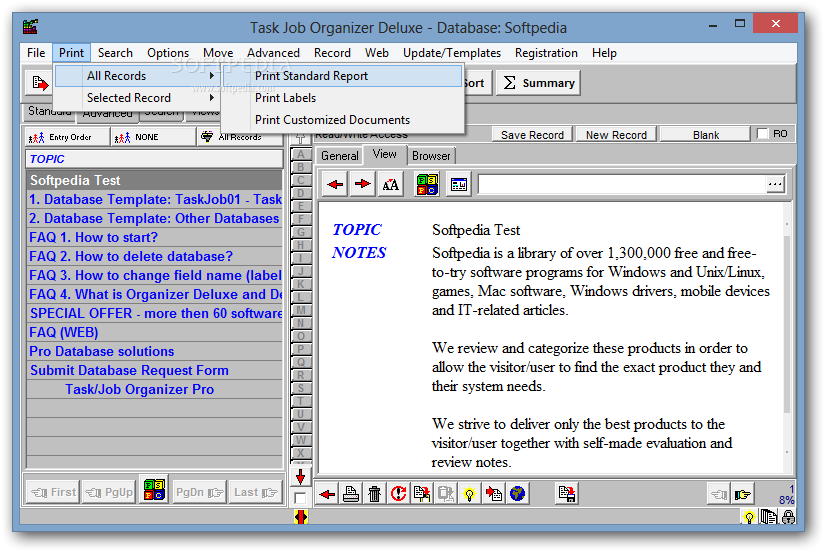The width and height of the screenshot is (825, 552).
Task: Select 'FAQ 2. How to delete database?' record
Action: (155, 256)
